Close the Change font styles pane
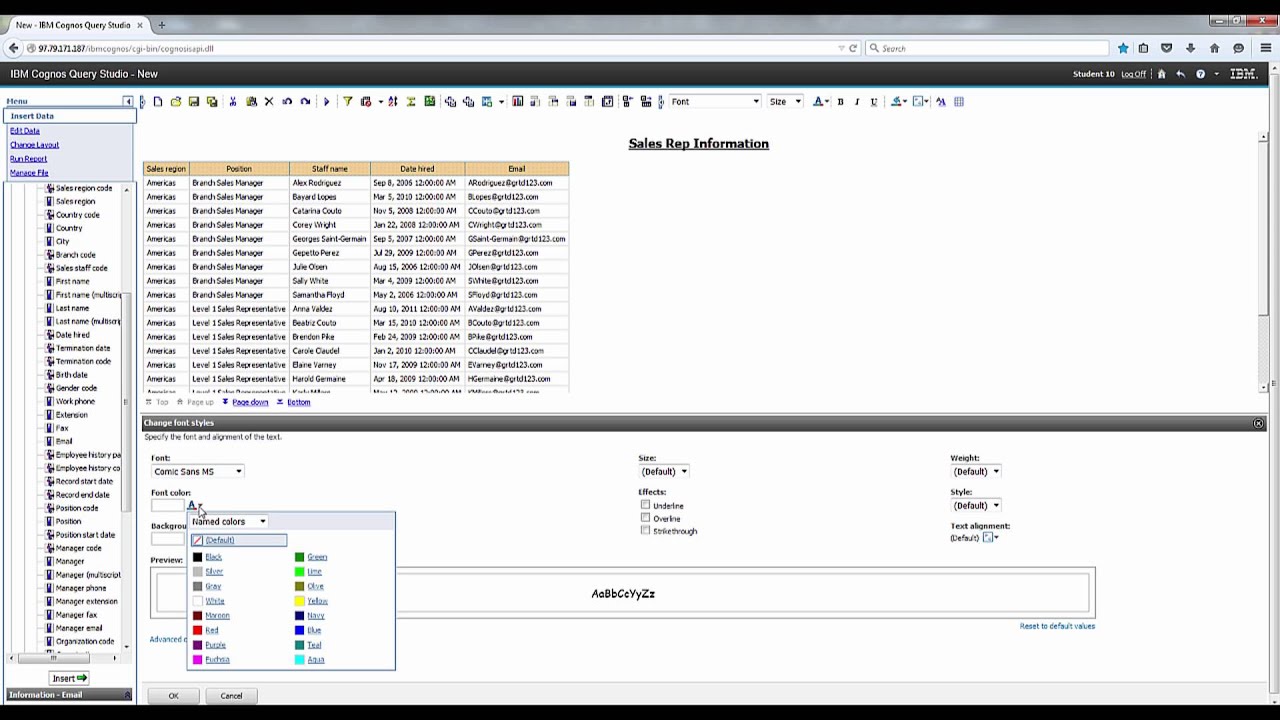1280x720 pixels. click(x=1258, y=423)
